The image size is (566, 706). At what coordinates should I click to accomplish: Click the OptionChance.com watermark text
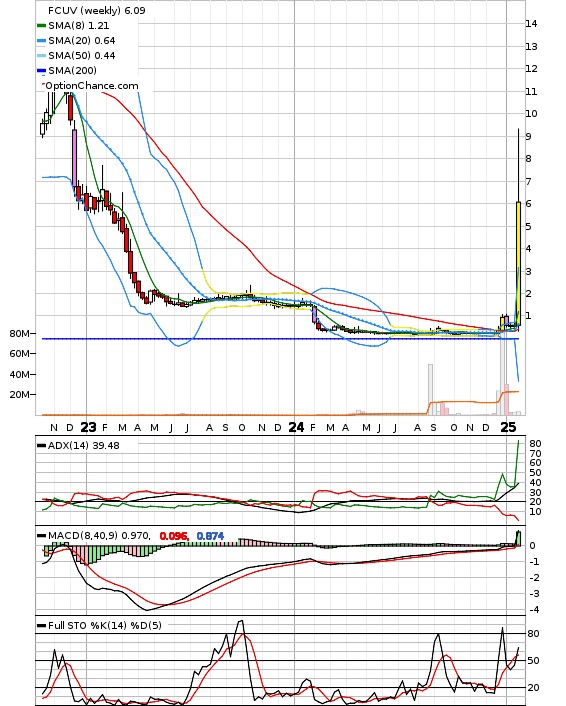(92, 86)
